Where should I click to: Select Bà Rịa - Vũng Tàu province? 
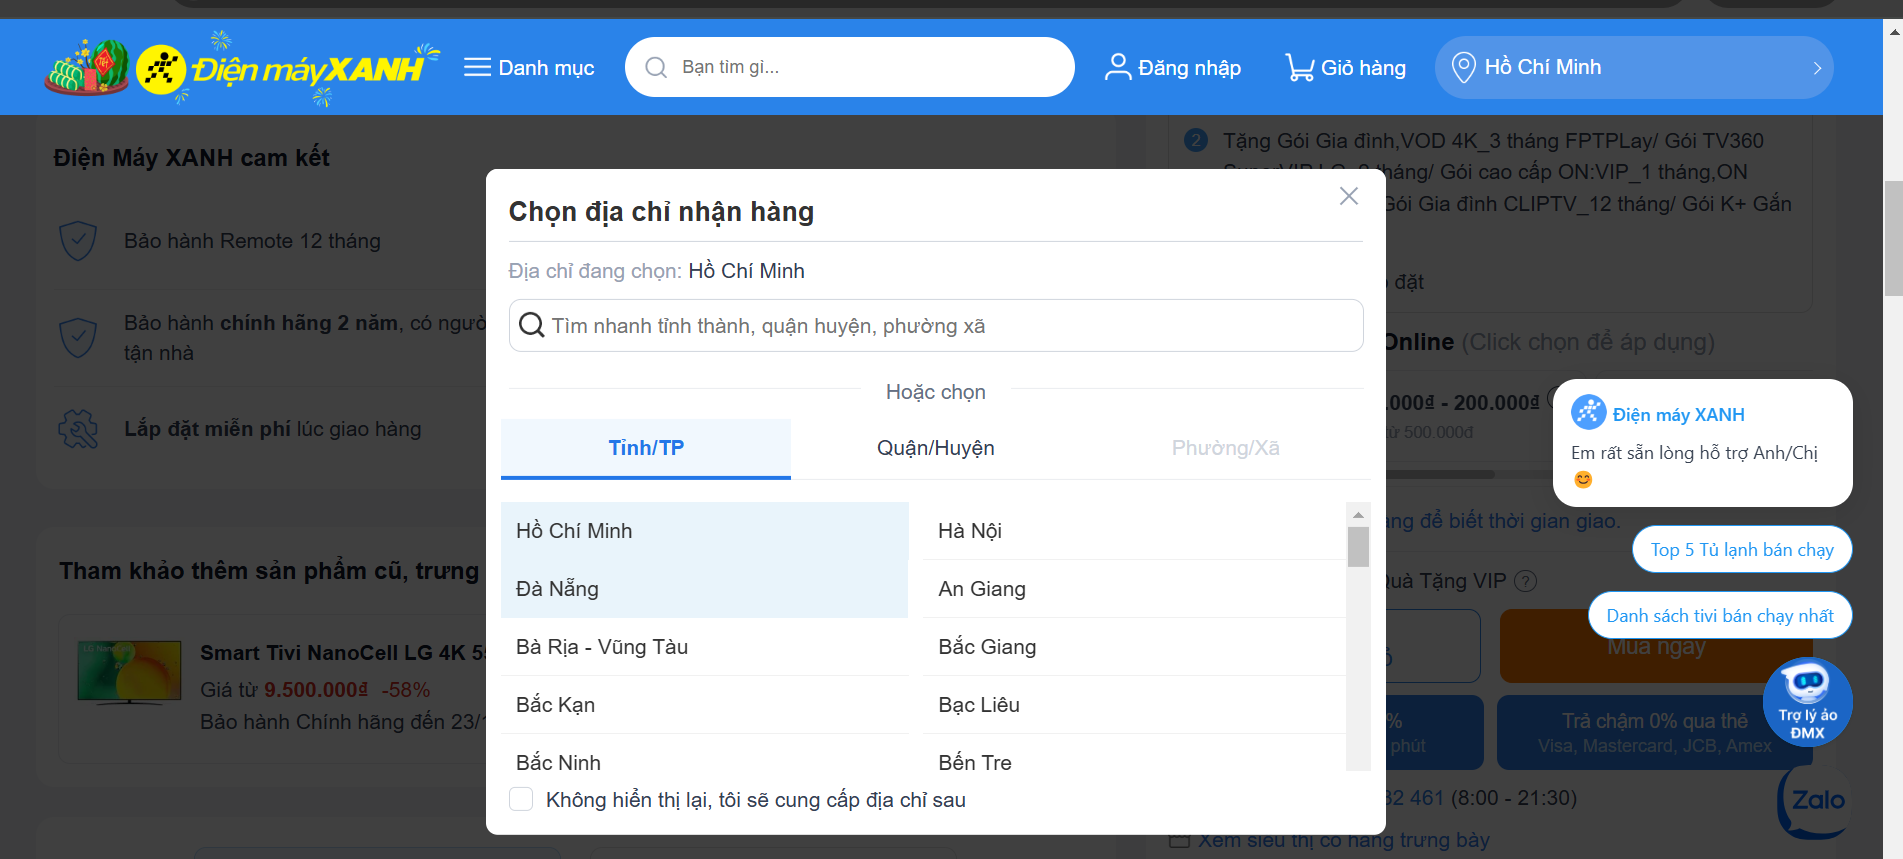point(704,647)
